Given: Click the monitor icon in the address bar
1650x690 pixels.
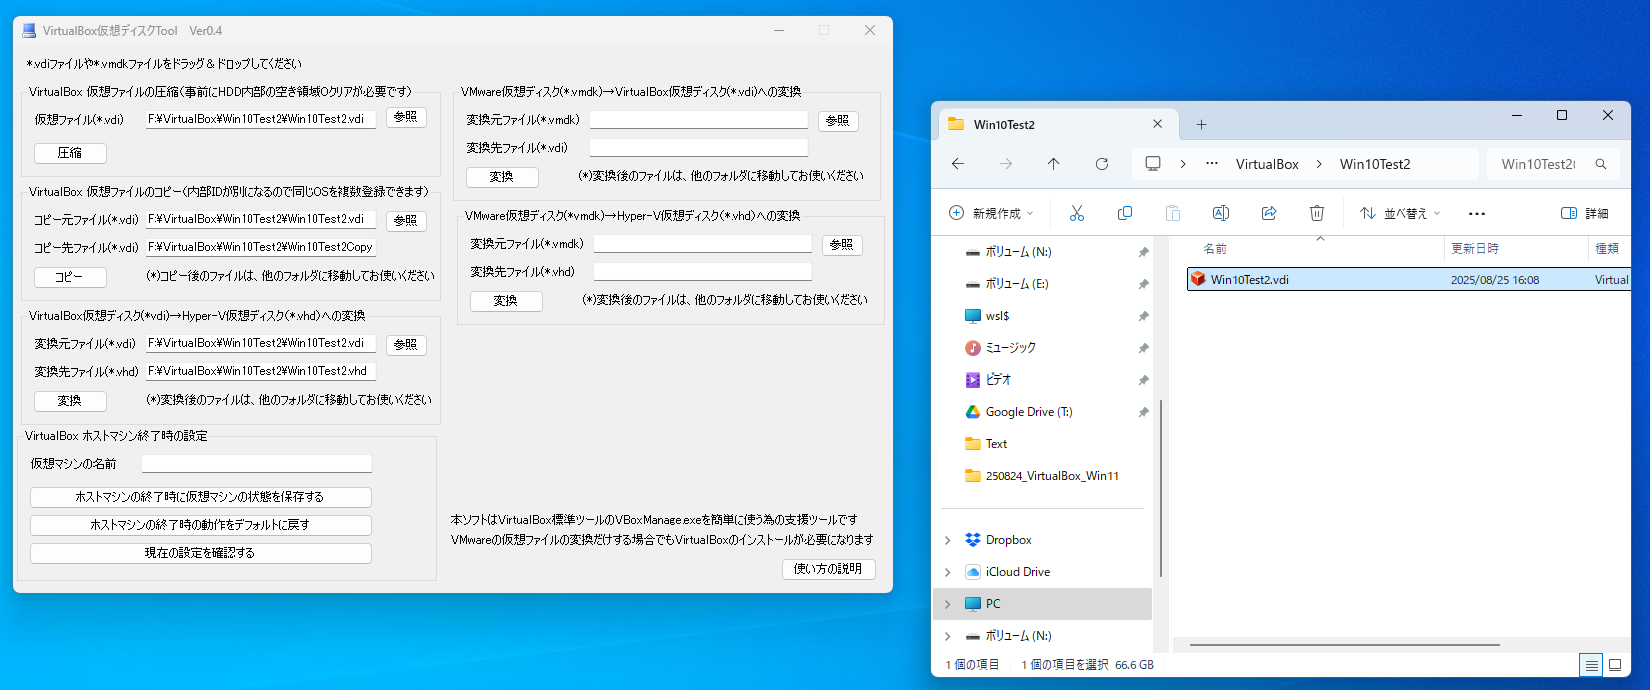Looking at the screenshot, I should click(1153, 164).
